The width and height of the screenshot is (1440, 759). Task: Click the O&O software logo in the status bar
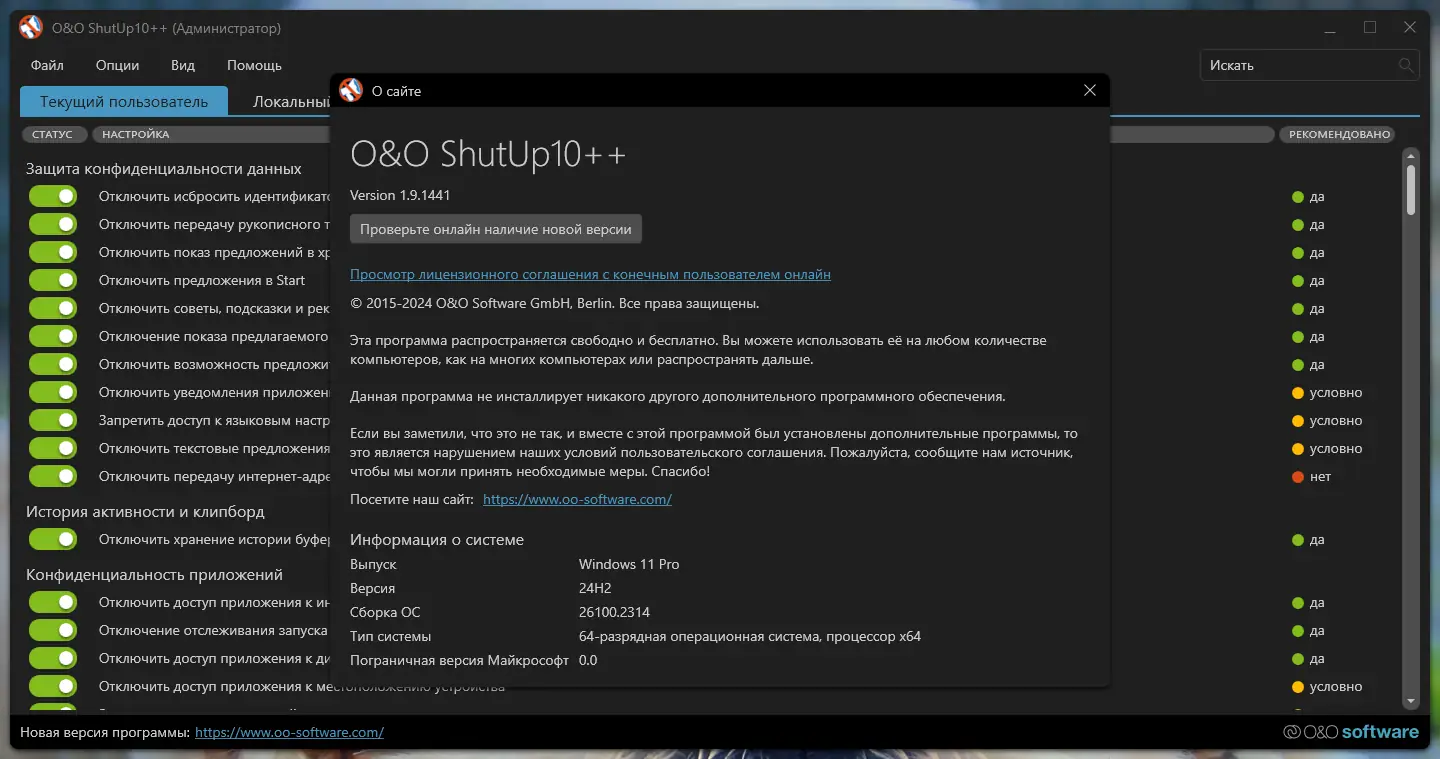click(x=1351, y=732)
